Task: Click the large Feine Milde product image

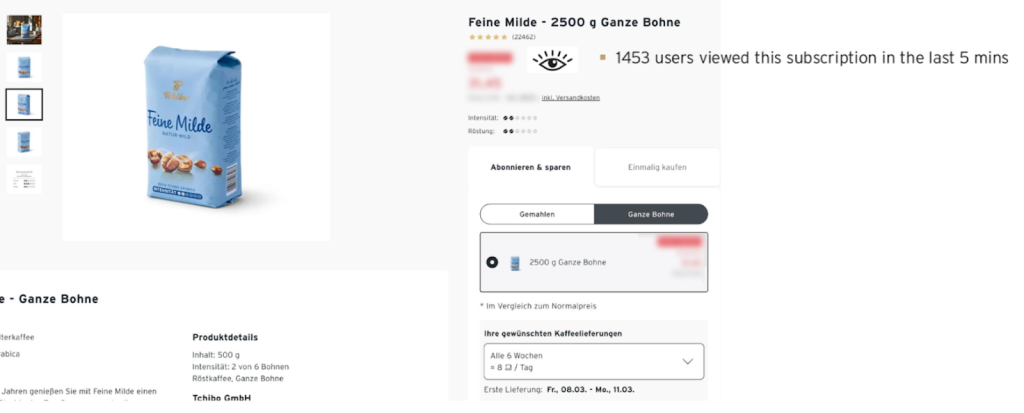Action: pos(196,126)
